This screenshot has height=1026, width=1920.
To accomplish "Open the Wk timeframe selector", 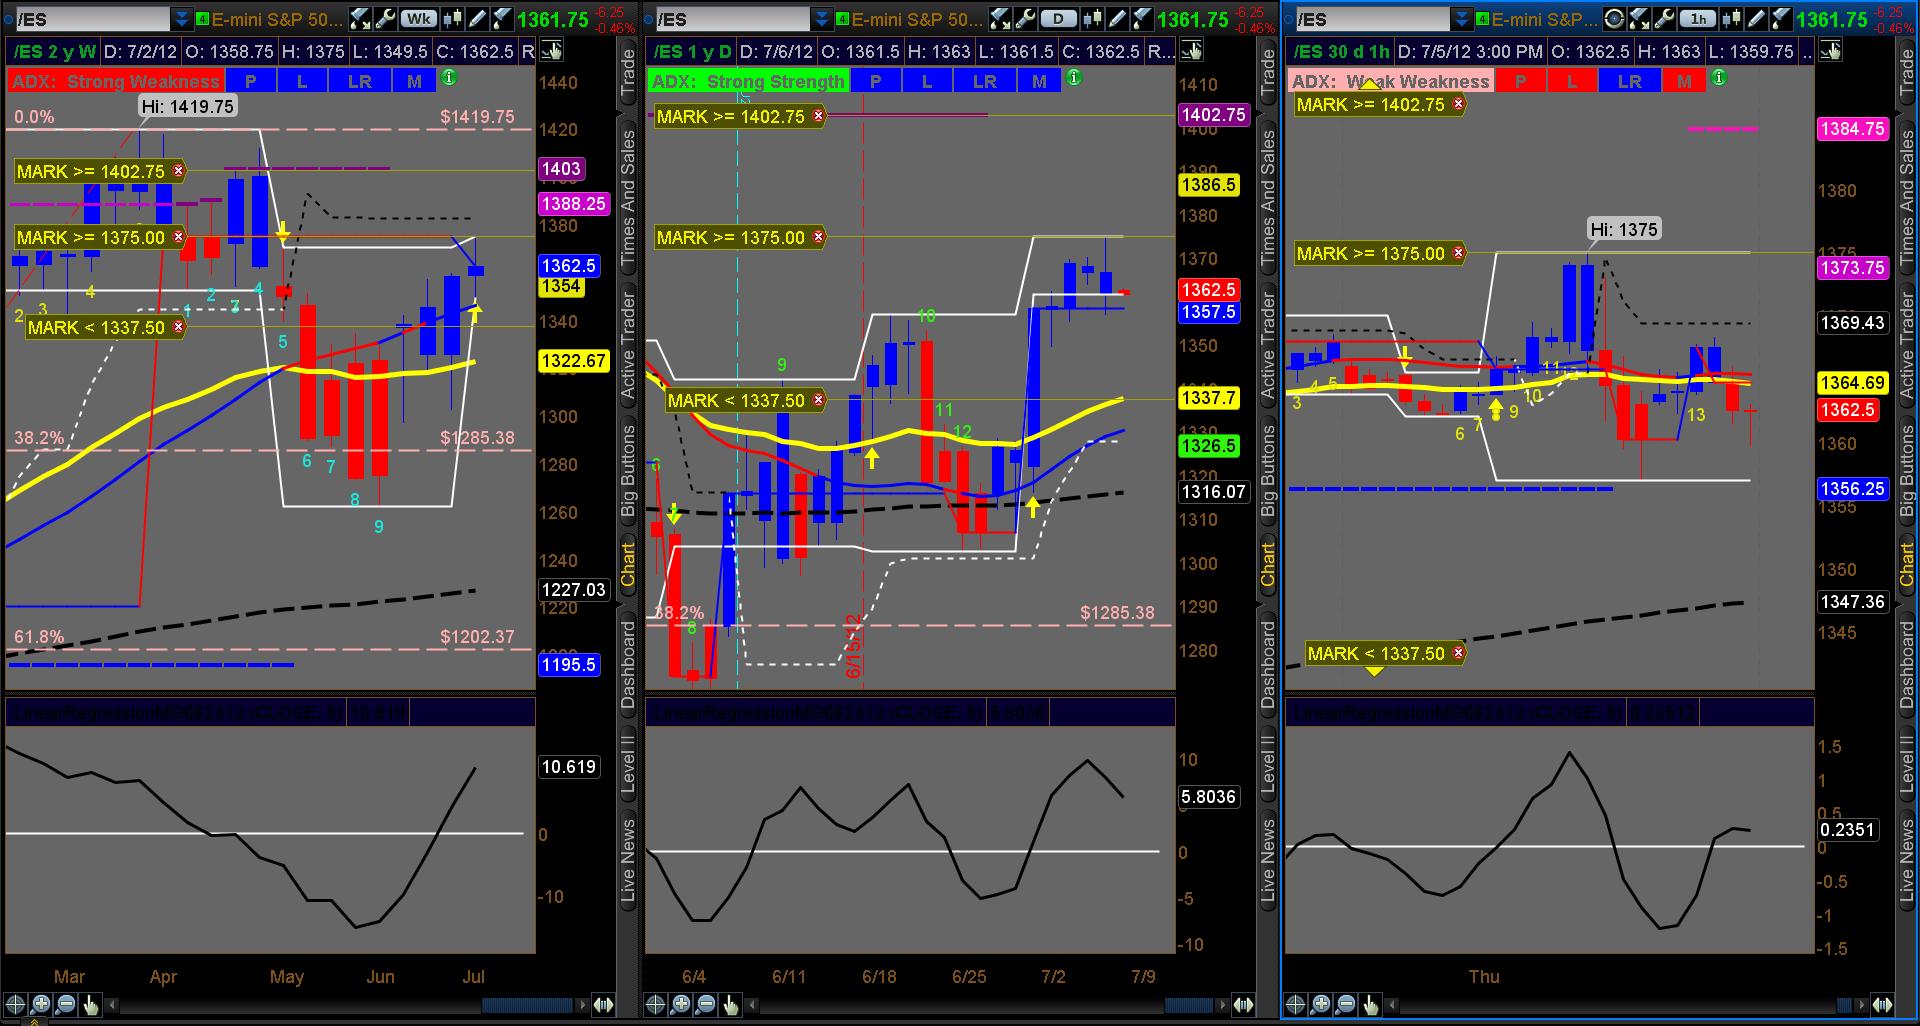I will click(419, 19).
